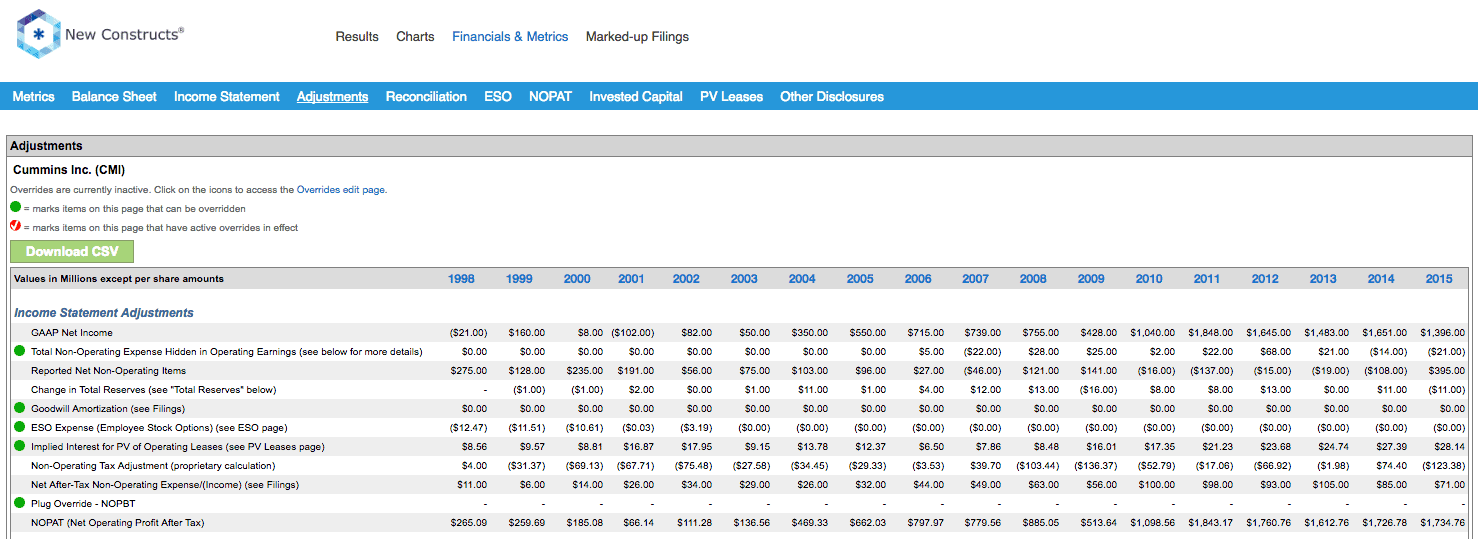The width and height of the screenshot is (1478, 539).
Task: Click the $265.09 NOPAT value for 1998
Action: 469,522
